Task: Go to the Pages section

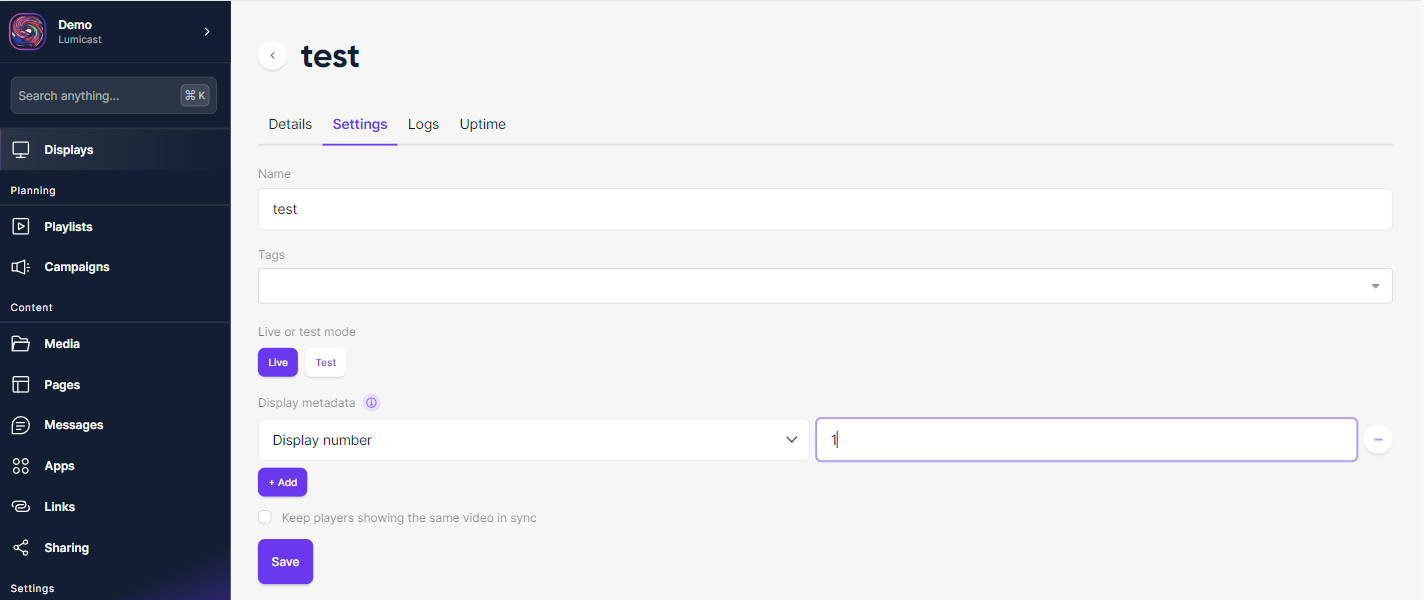Action: pyautogui.click(x=60, y=384)
